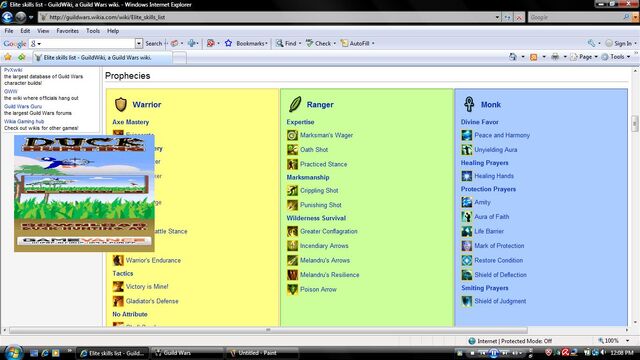Open the Melandru's Arrows skill link

[x=325, y=260]
